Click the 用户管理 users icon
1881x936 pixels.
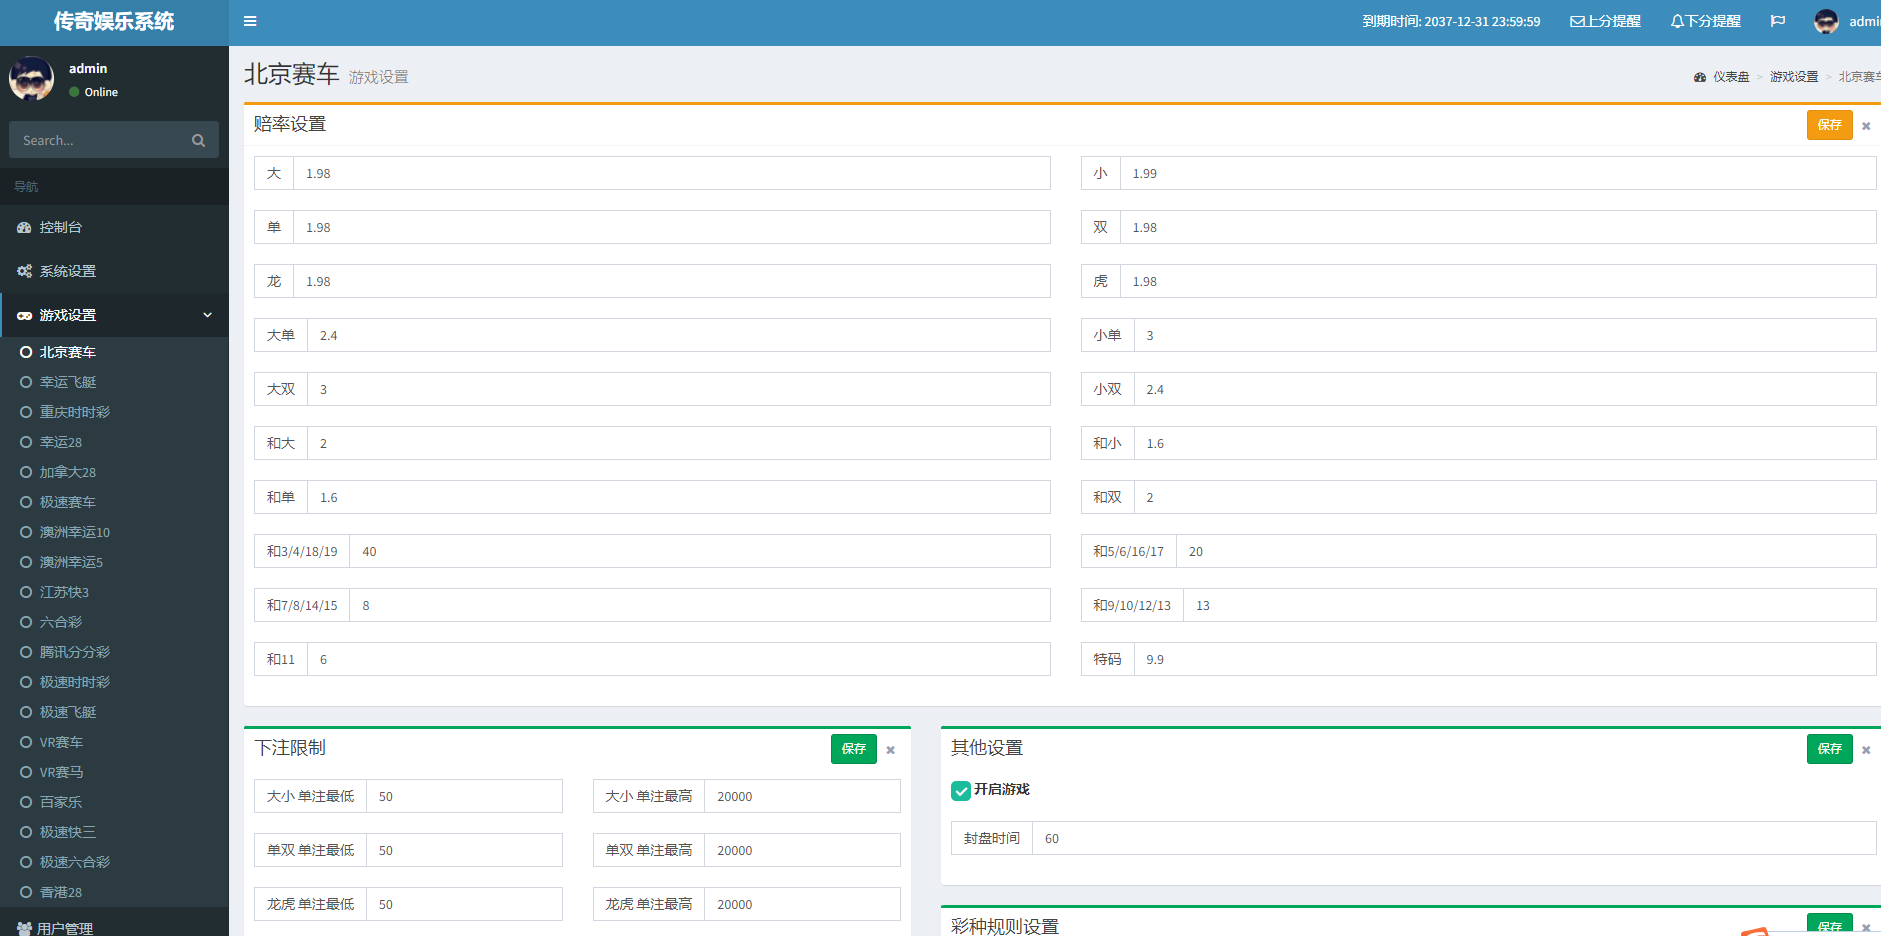pyautogui.click(x=24, y=929)
